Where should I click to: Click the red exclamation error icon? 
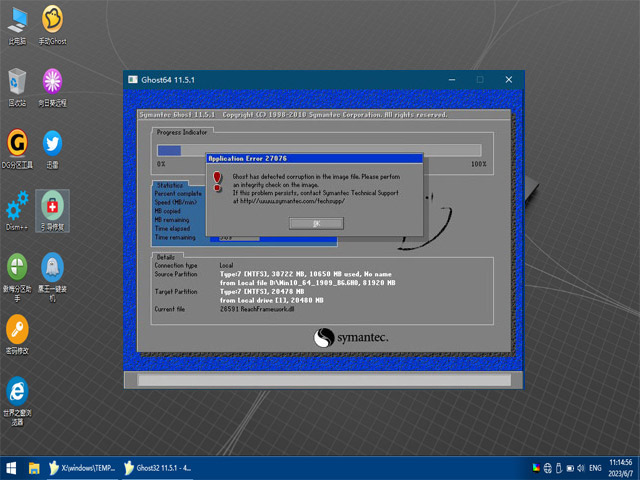click(217, 181)
